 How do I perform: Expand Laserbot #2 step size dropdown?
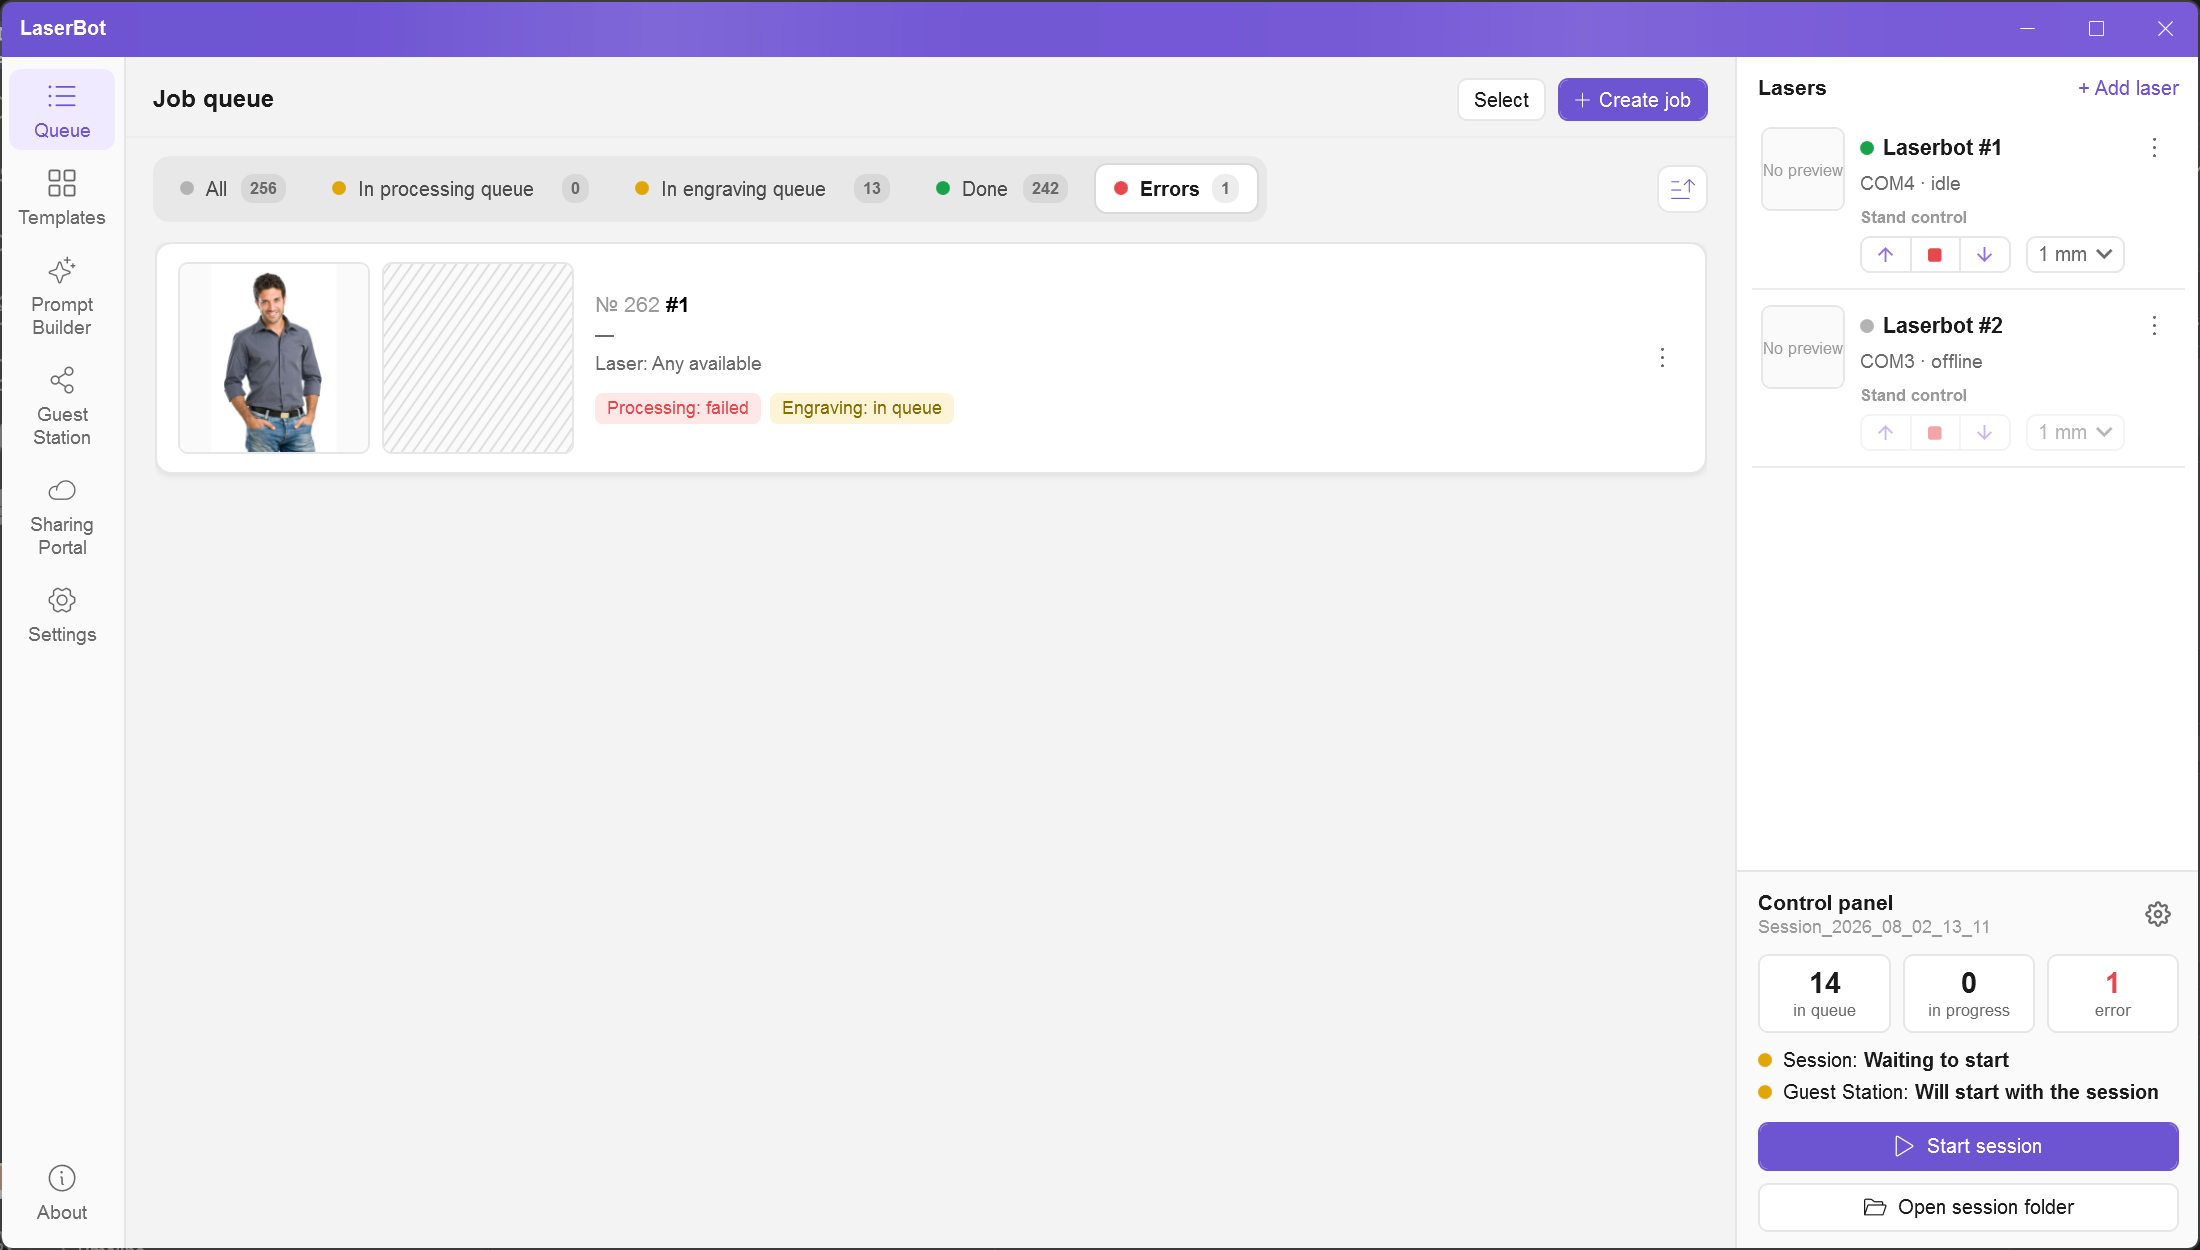[x=2075, y=432]
